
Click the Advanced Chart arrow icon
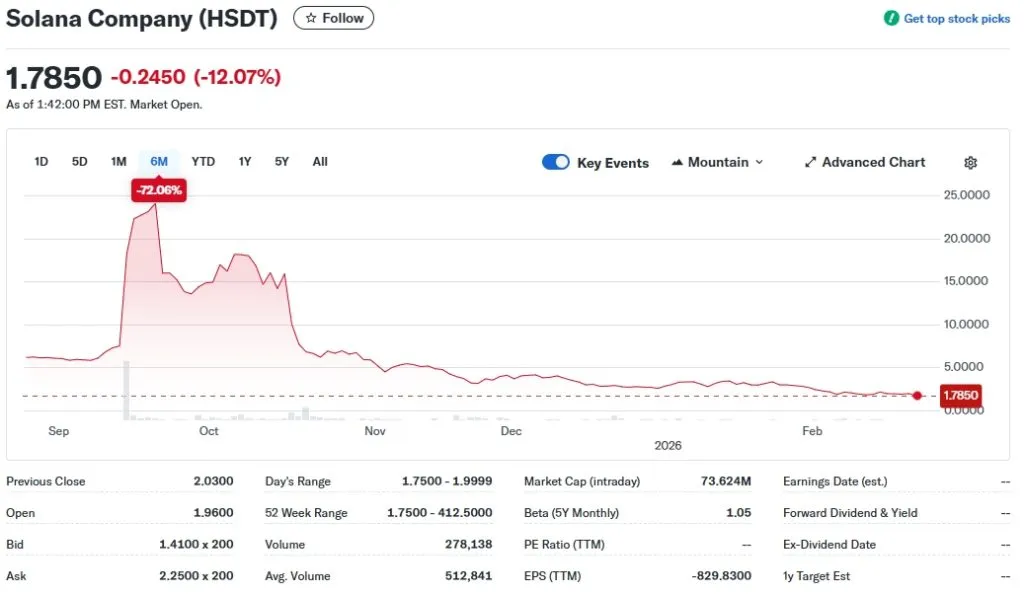click(x=810, y=162)
